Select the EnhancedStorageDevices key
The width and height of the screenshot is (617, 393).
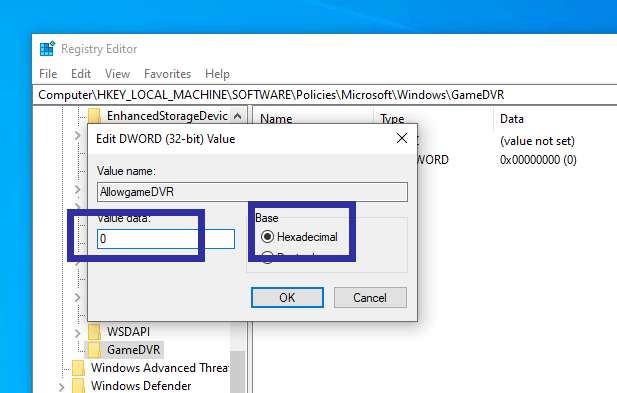tap(167, 116)
